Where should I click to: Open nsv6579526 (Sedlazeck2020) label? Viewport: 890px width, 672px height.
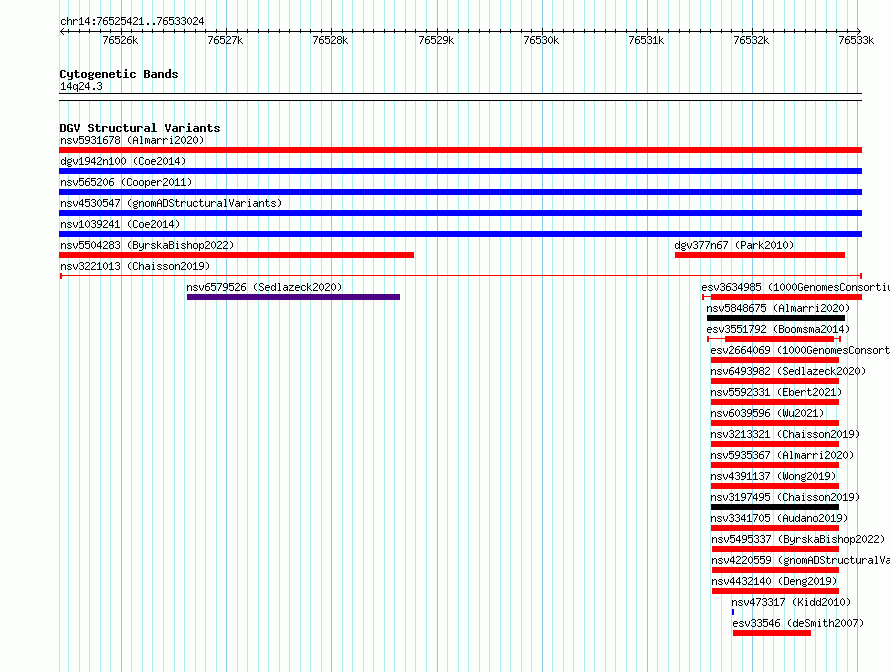(265, 287)
